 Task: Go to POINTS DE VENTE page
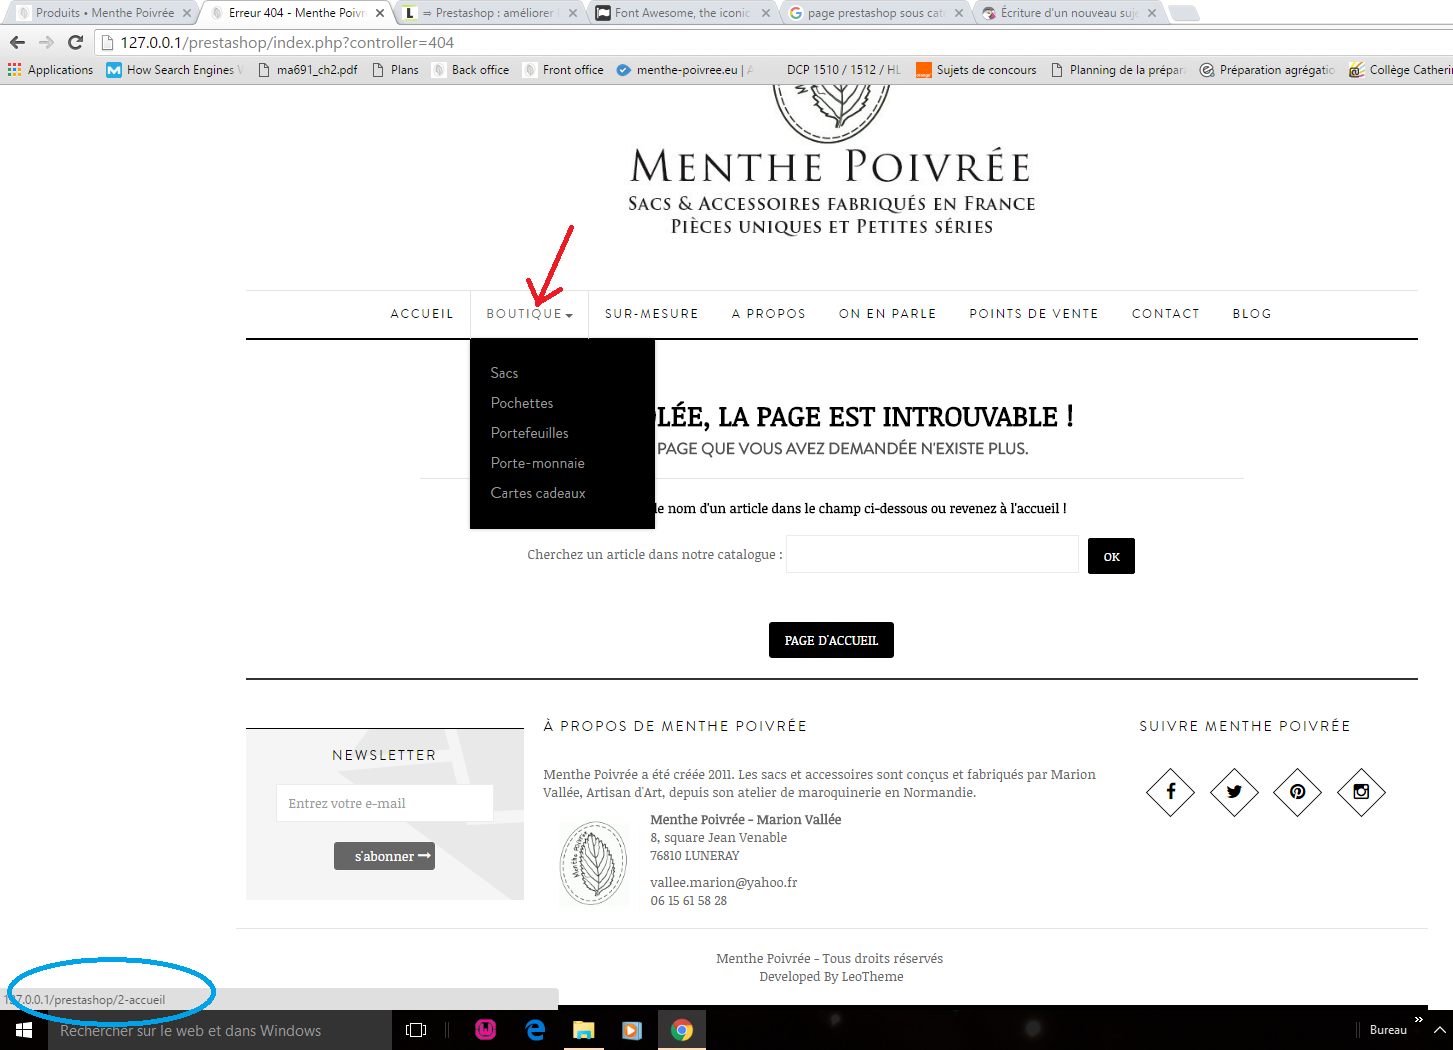[x=1034, y=314]
